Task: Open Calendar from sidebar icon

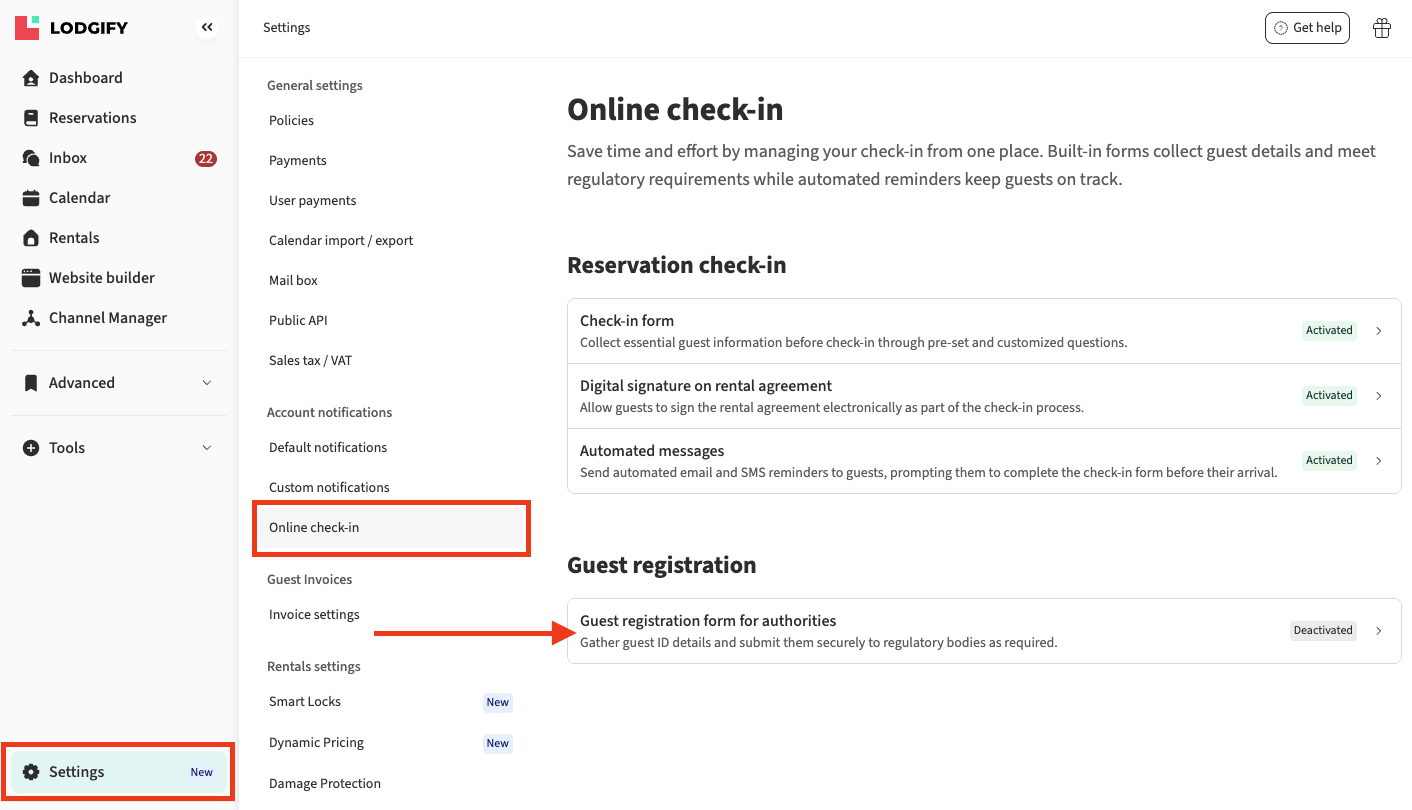Action: click(31, 198)
